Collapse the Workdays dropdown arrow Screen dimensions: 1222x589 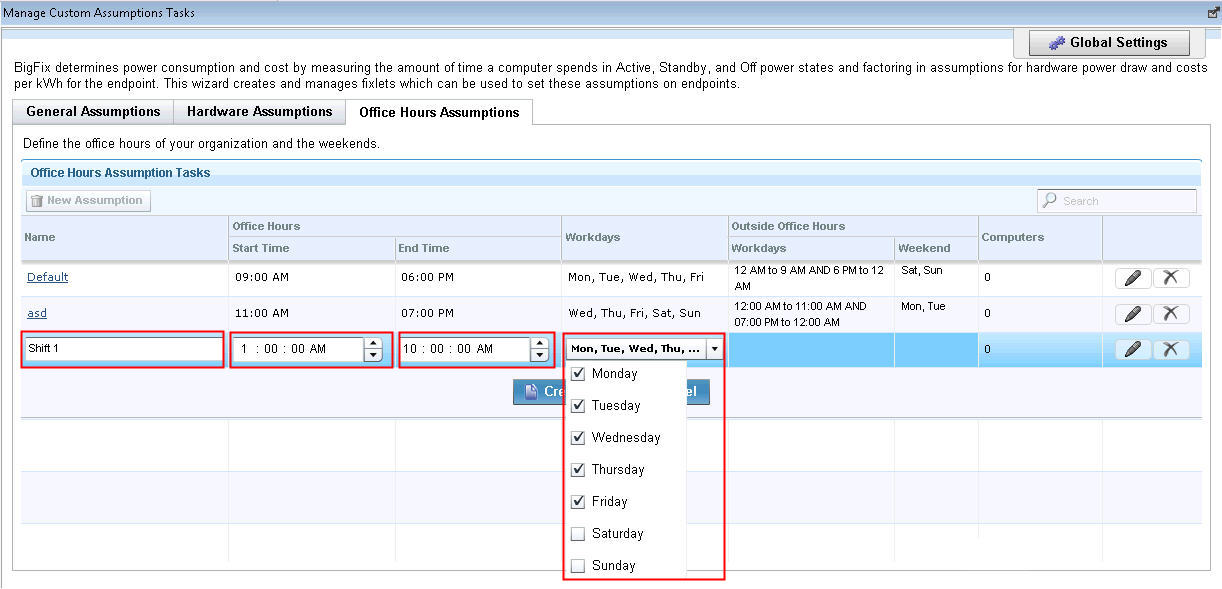point(714,349)
